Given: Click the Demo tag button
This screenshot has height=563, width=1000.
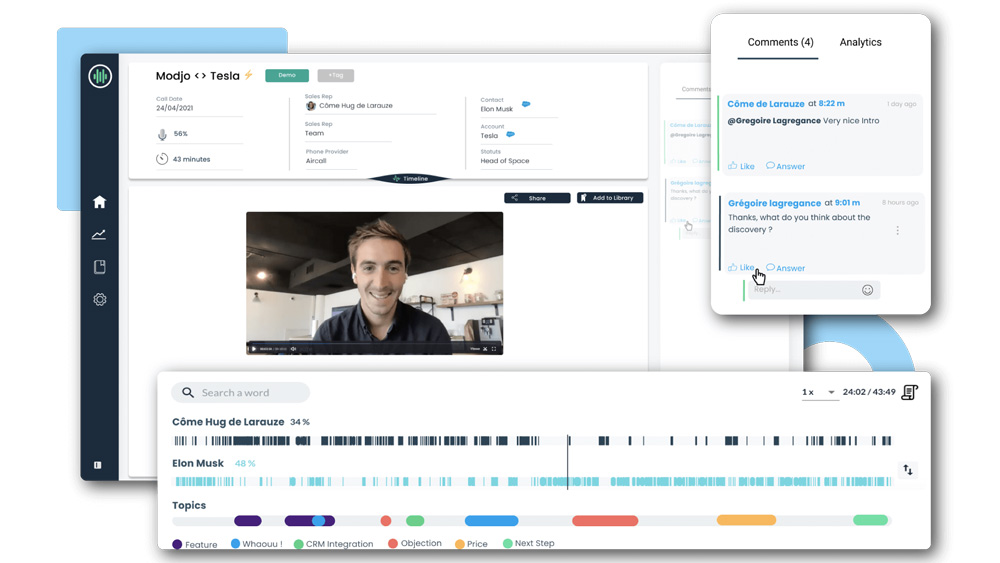Looking at the screenshot, I should tap(287, 75).
